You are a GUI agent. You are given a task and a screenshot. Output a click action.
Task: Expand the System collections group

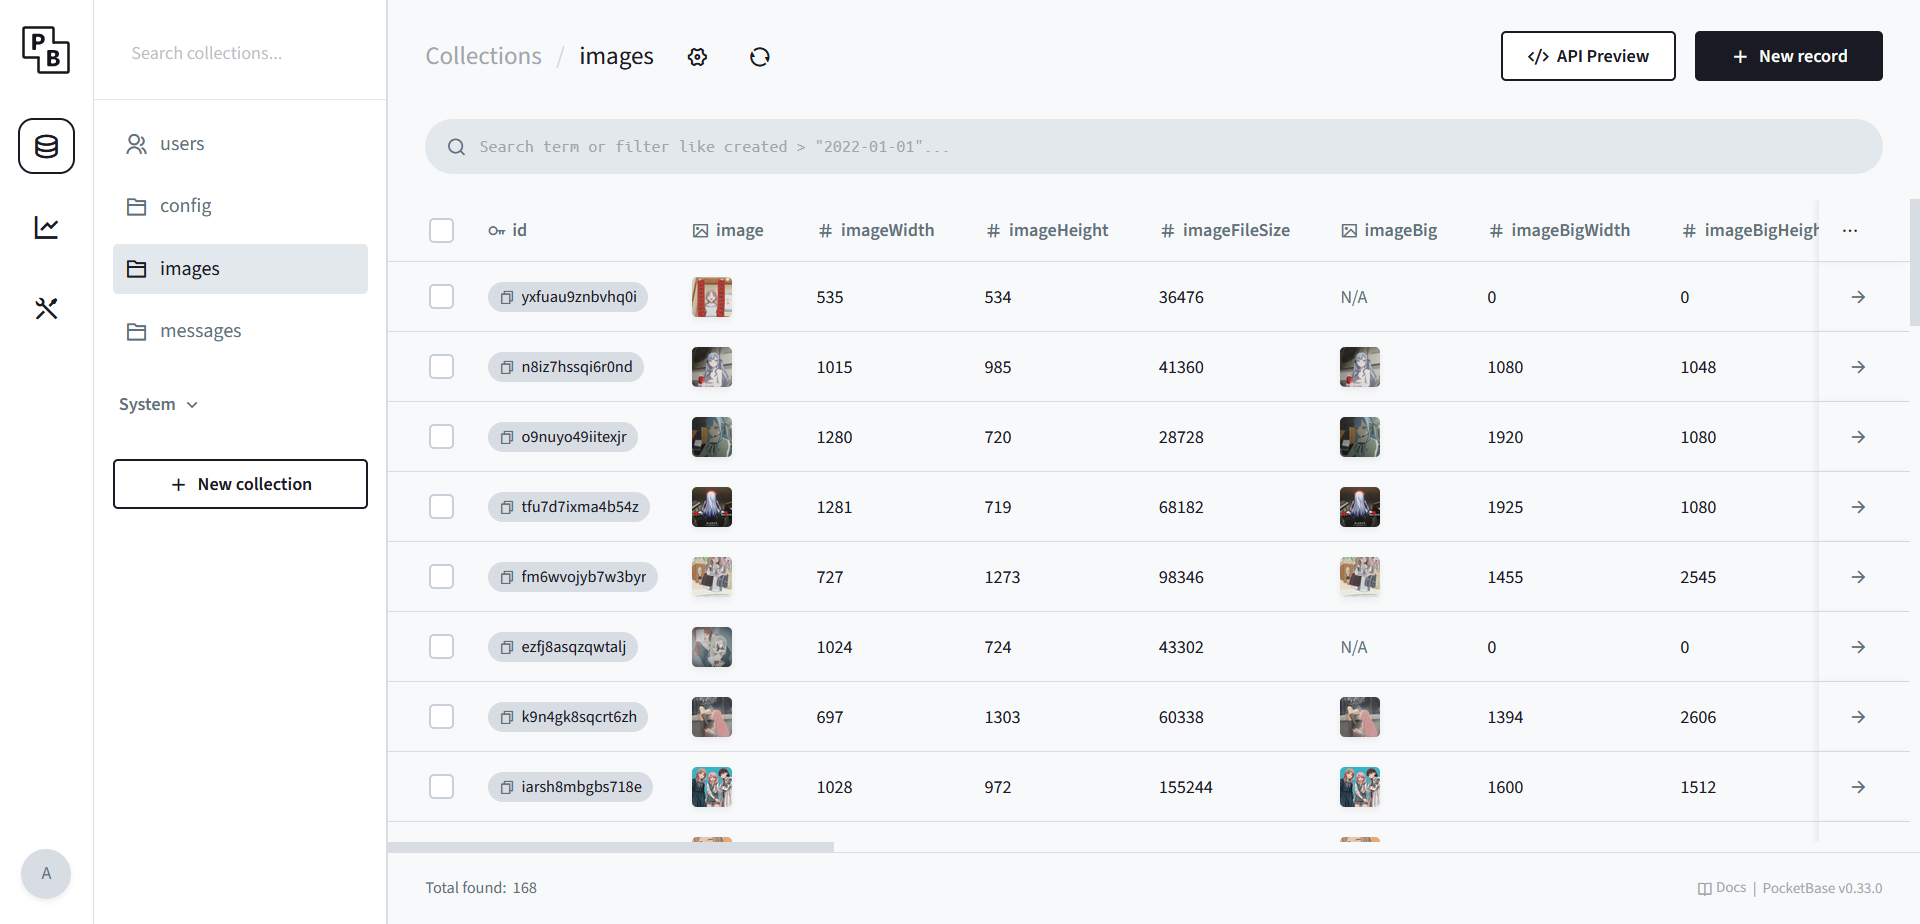coord(159,404)
